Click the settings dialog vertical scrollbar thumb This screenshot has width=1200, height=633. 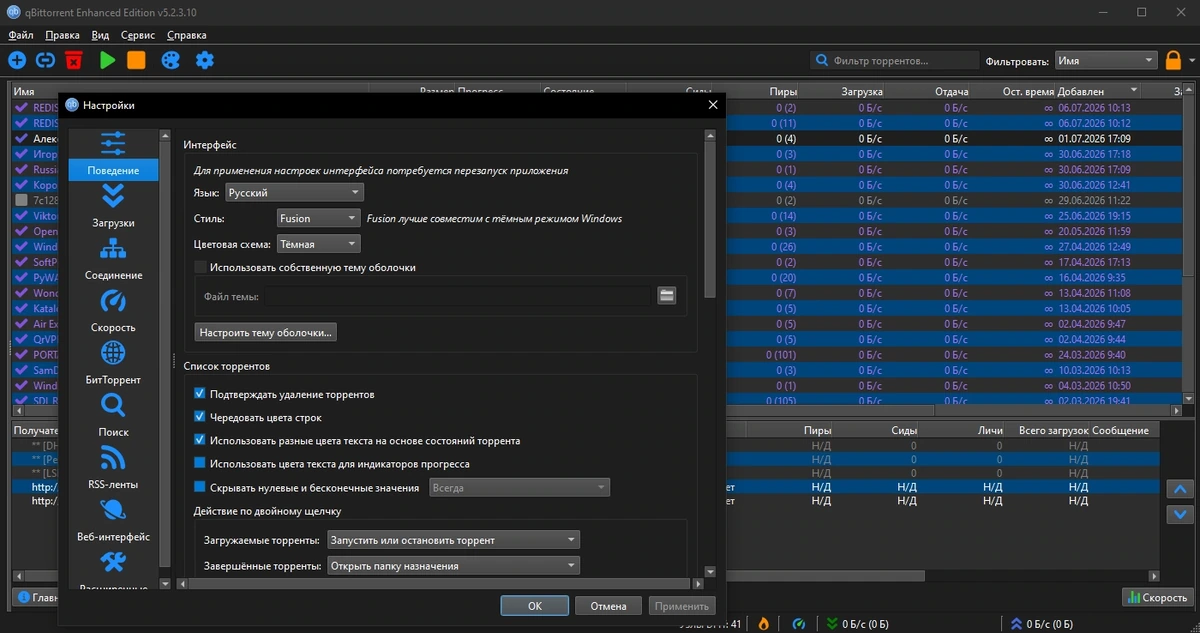(x=710, y=218)
